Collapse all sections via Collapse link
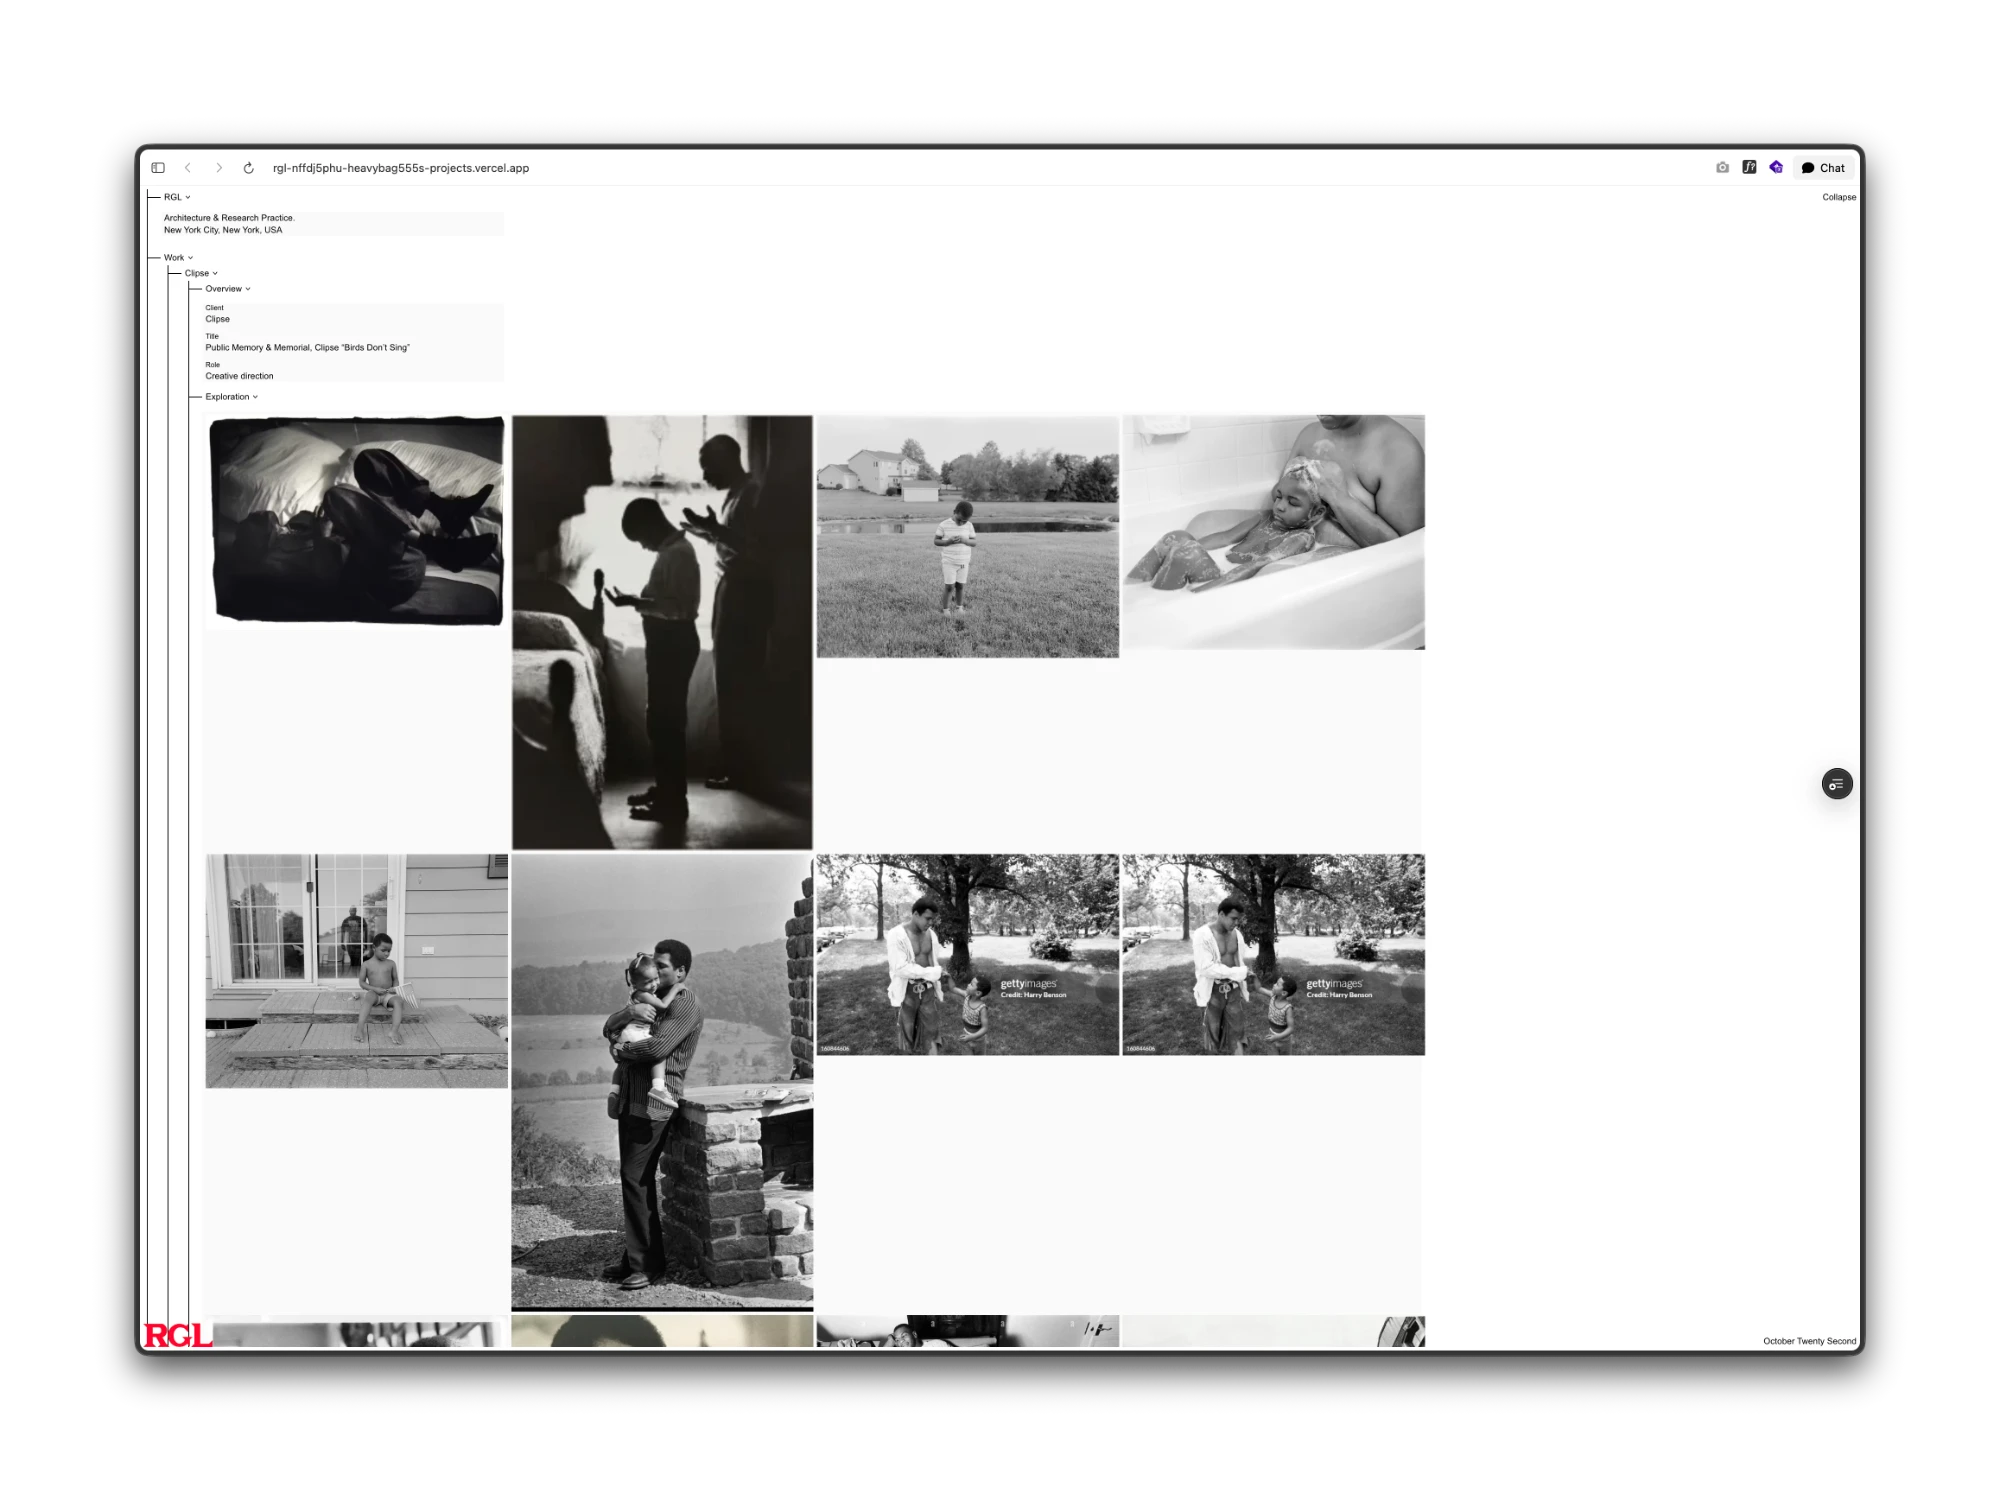 [1839, 197]
